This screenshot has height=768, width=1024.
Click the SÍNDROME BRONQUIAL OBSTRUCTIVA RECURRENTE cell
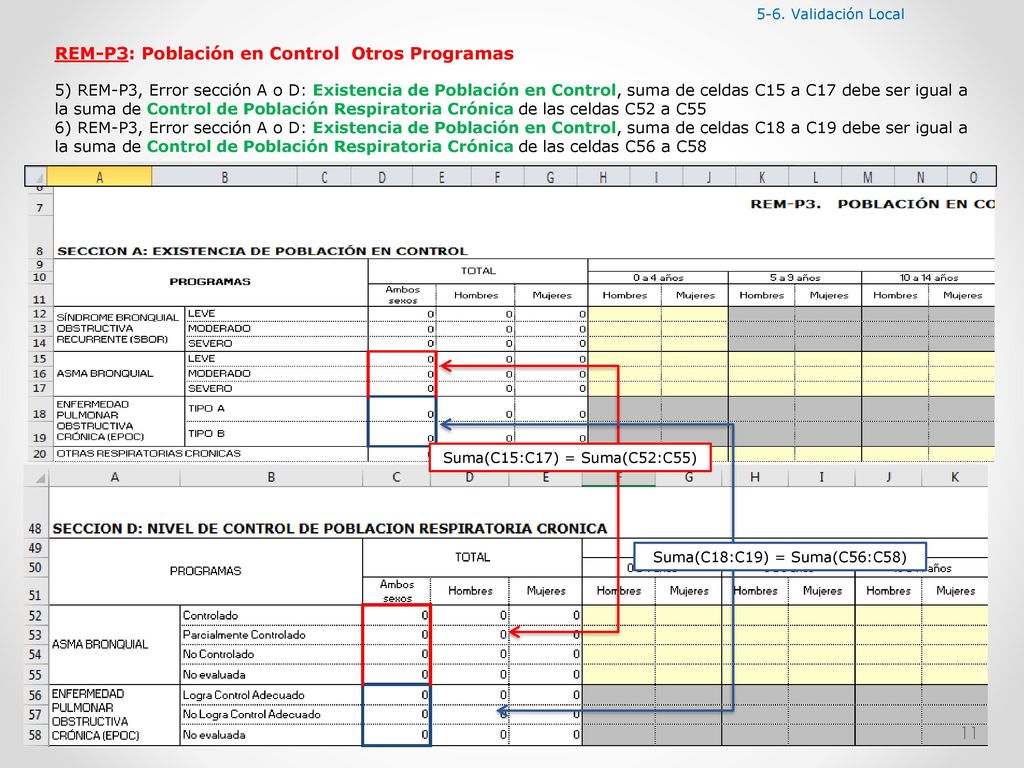(x=118, y=328)
